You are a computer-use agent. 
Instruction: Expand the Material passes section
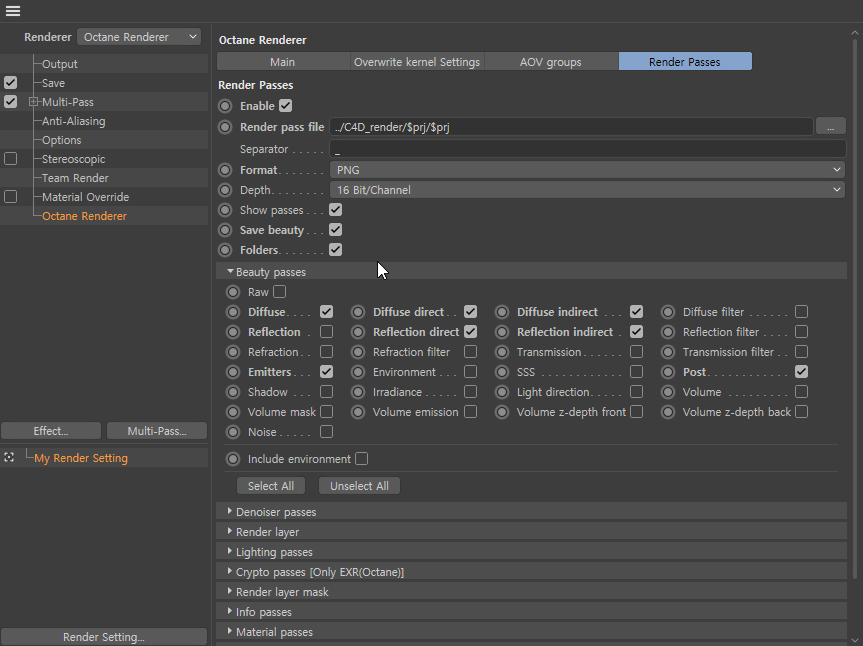(230, 632)
